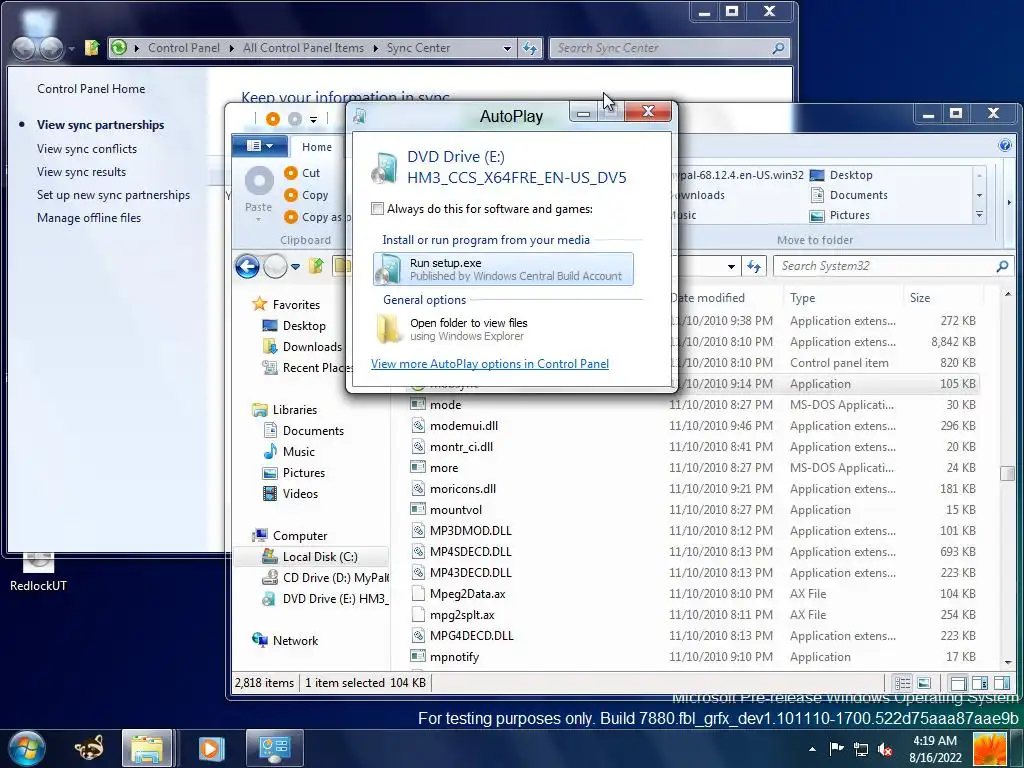This screenshot has height=768, width=1024.
Task: Open Documents library in navigation pane
Action: [303, 430]
